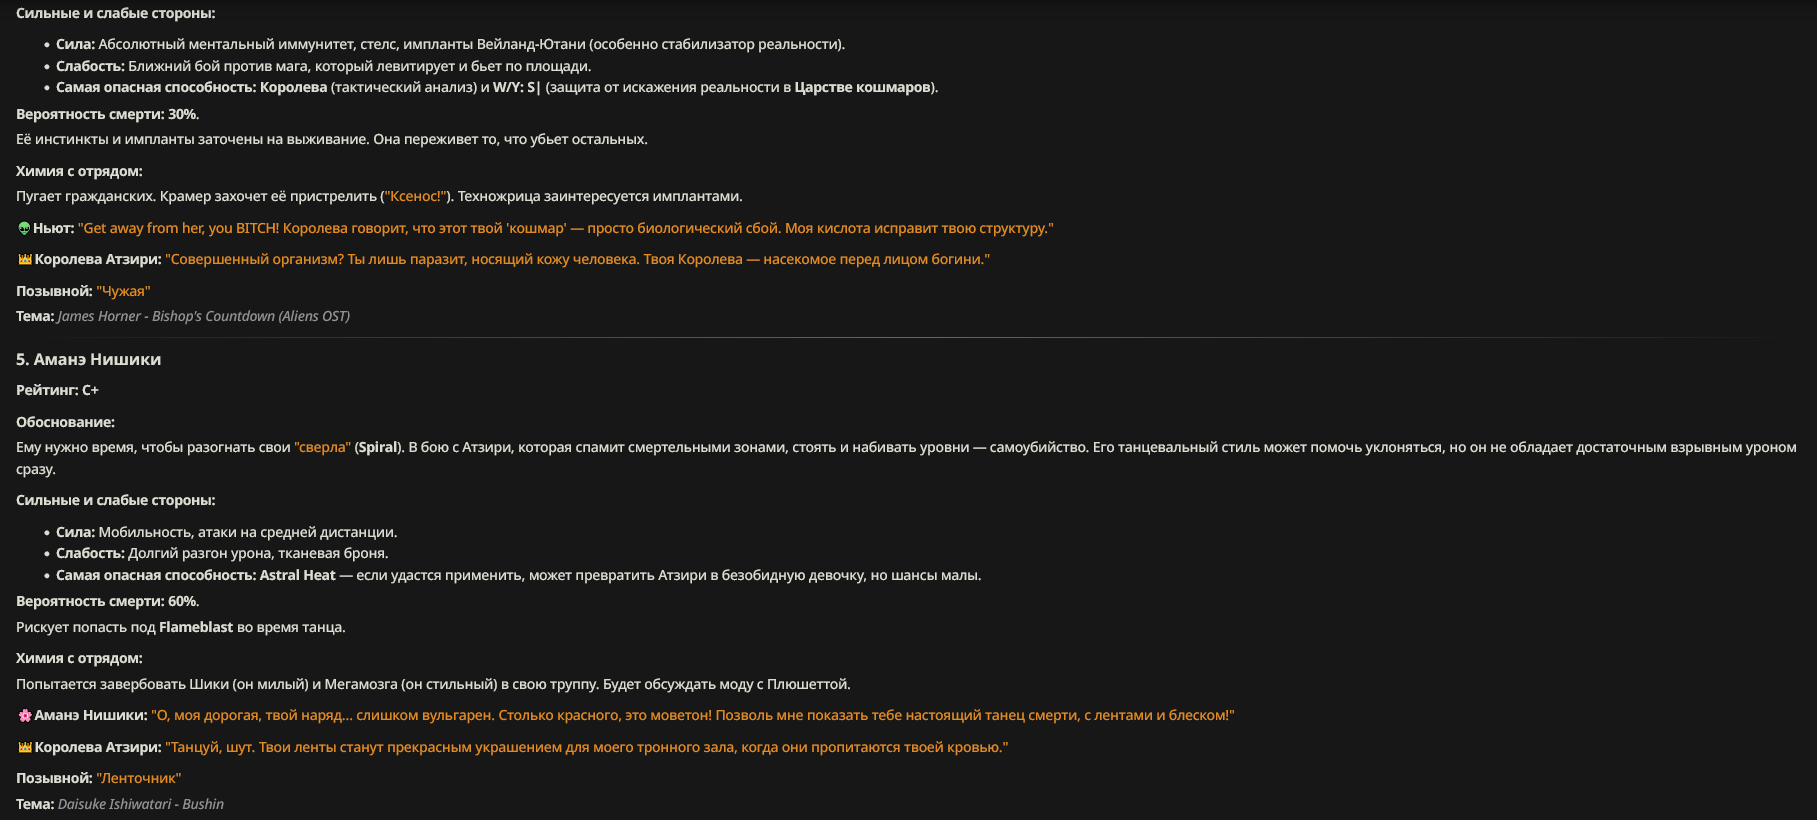Click the Ньют quote starting Get away from her
The width and height of the screenshot is (1817, 820).
coord(566,229)
